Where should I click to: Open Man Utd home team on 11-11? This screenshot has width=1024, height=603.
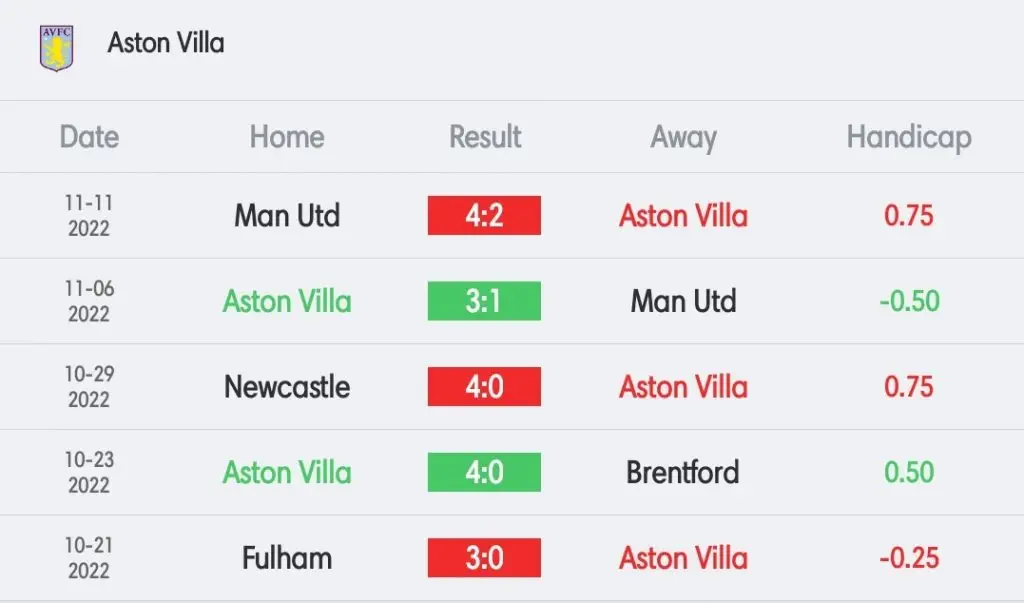287,216
